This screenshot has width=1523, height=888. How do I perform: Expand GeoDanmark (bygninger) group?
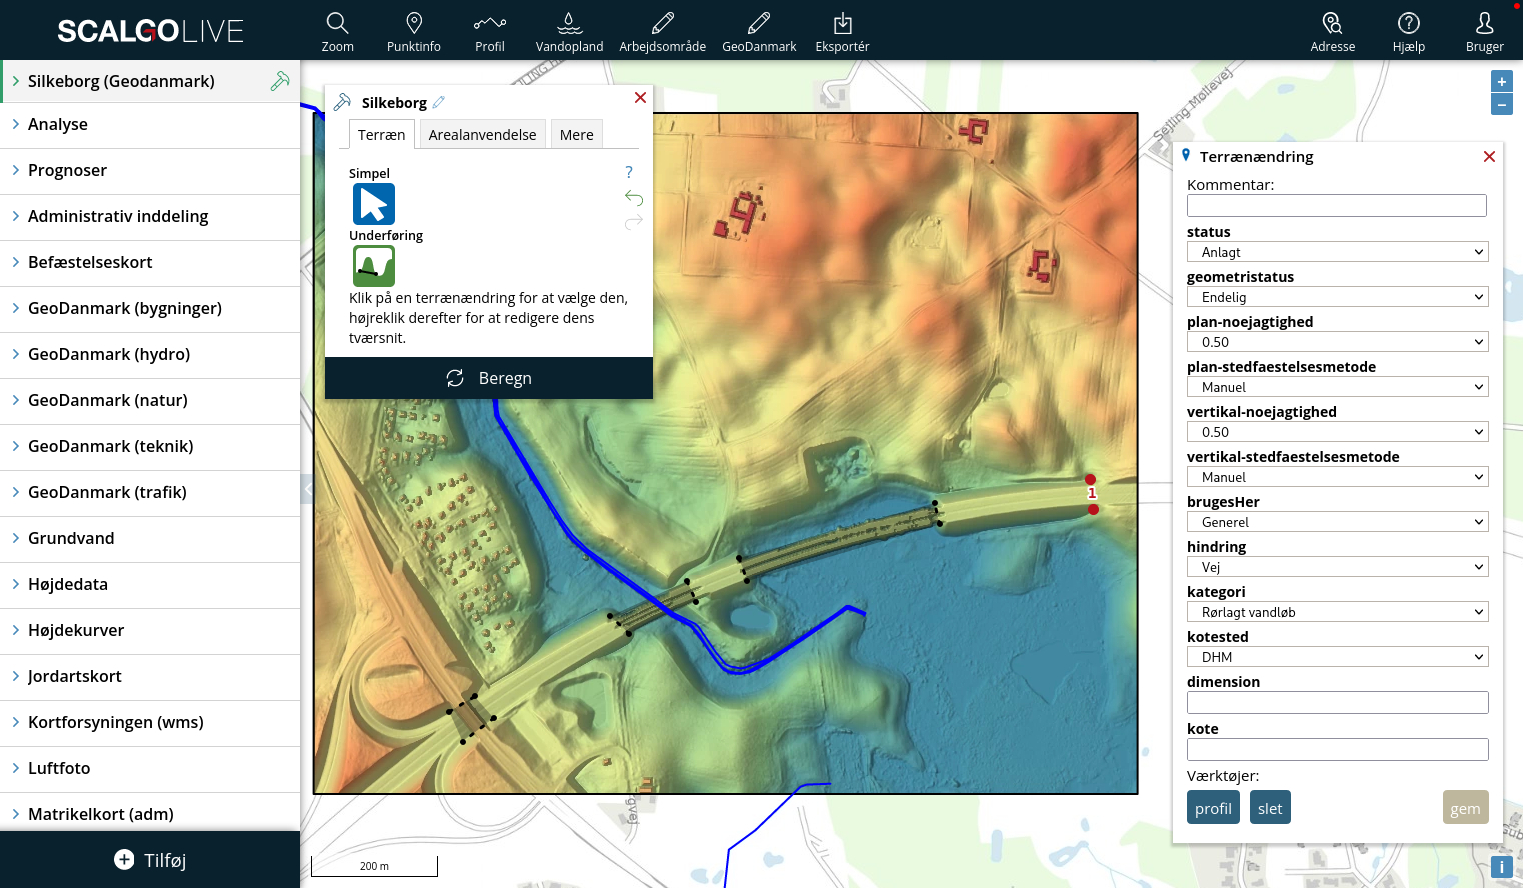pyautogui.click(x=150, y=309)
